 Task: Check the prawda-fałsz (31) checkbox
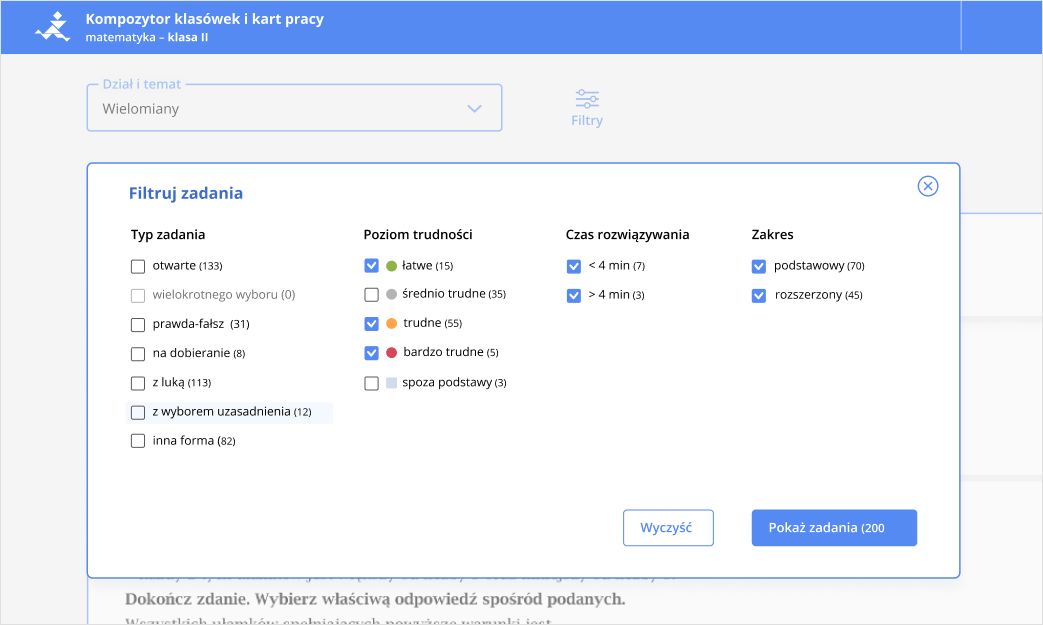[138, 325]
